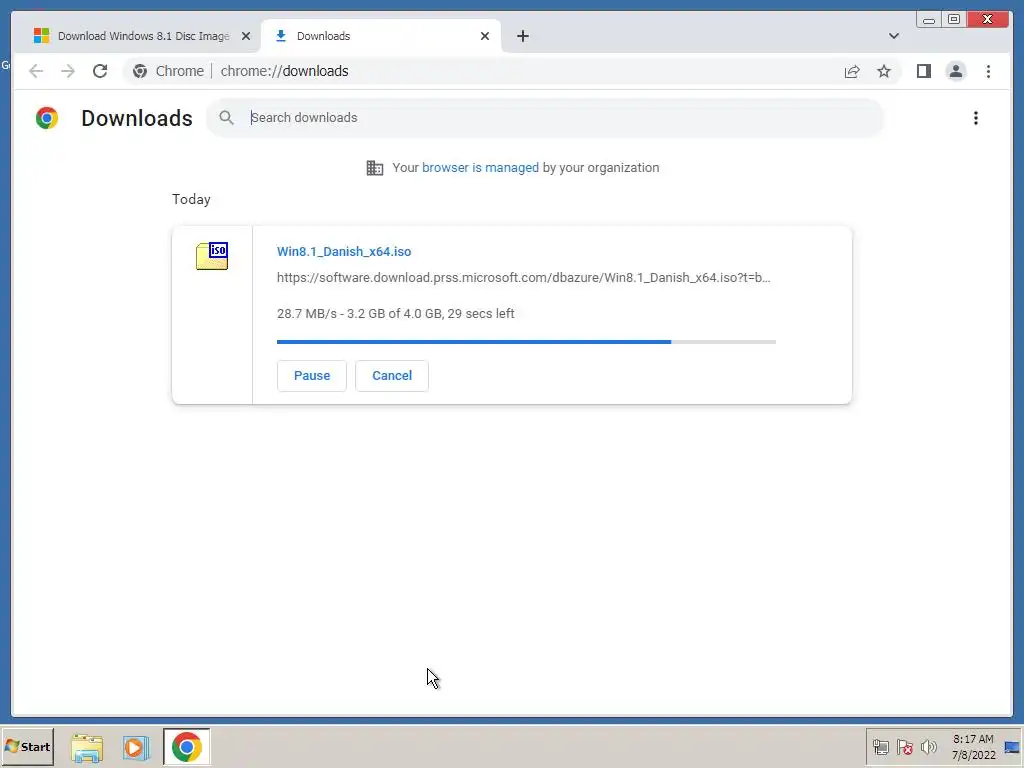Open the Win8.1_Danish_x64.iso file link
Viewport: 1024px width, 768px height.
344,251
